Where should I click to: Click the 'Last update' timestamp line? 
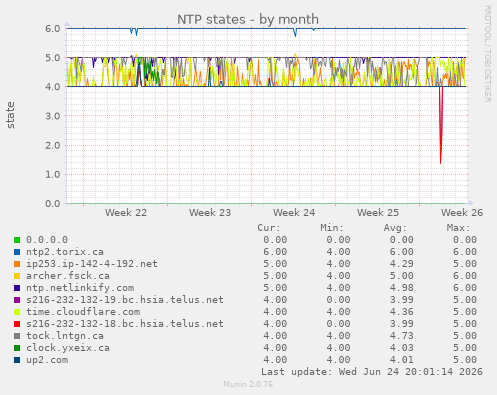(372, 372)
